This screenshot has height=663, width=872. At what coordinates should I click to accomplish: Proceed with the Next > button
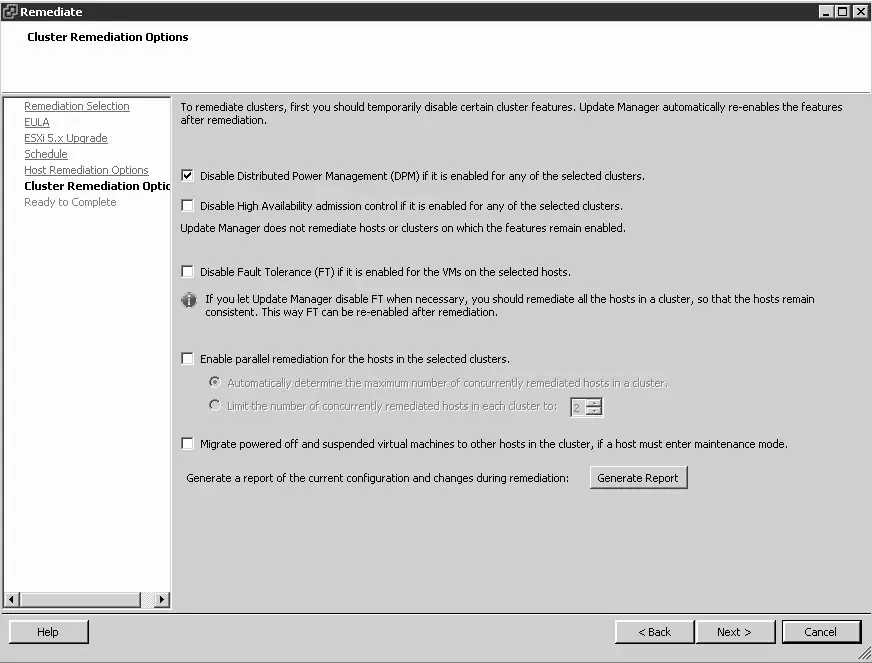pos(735,632)
